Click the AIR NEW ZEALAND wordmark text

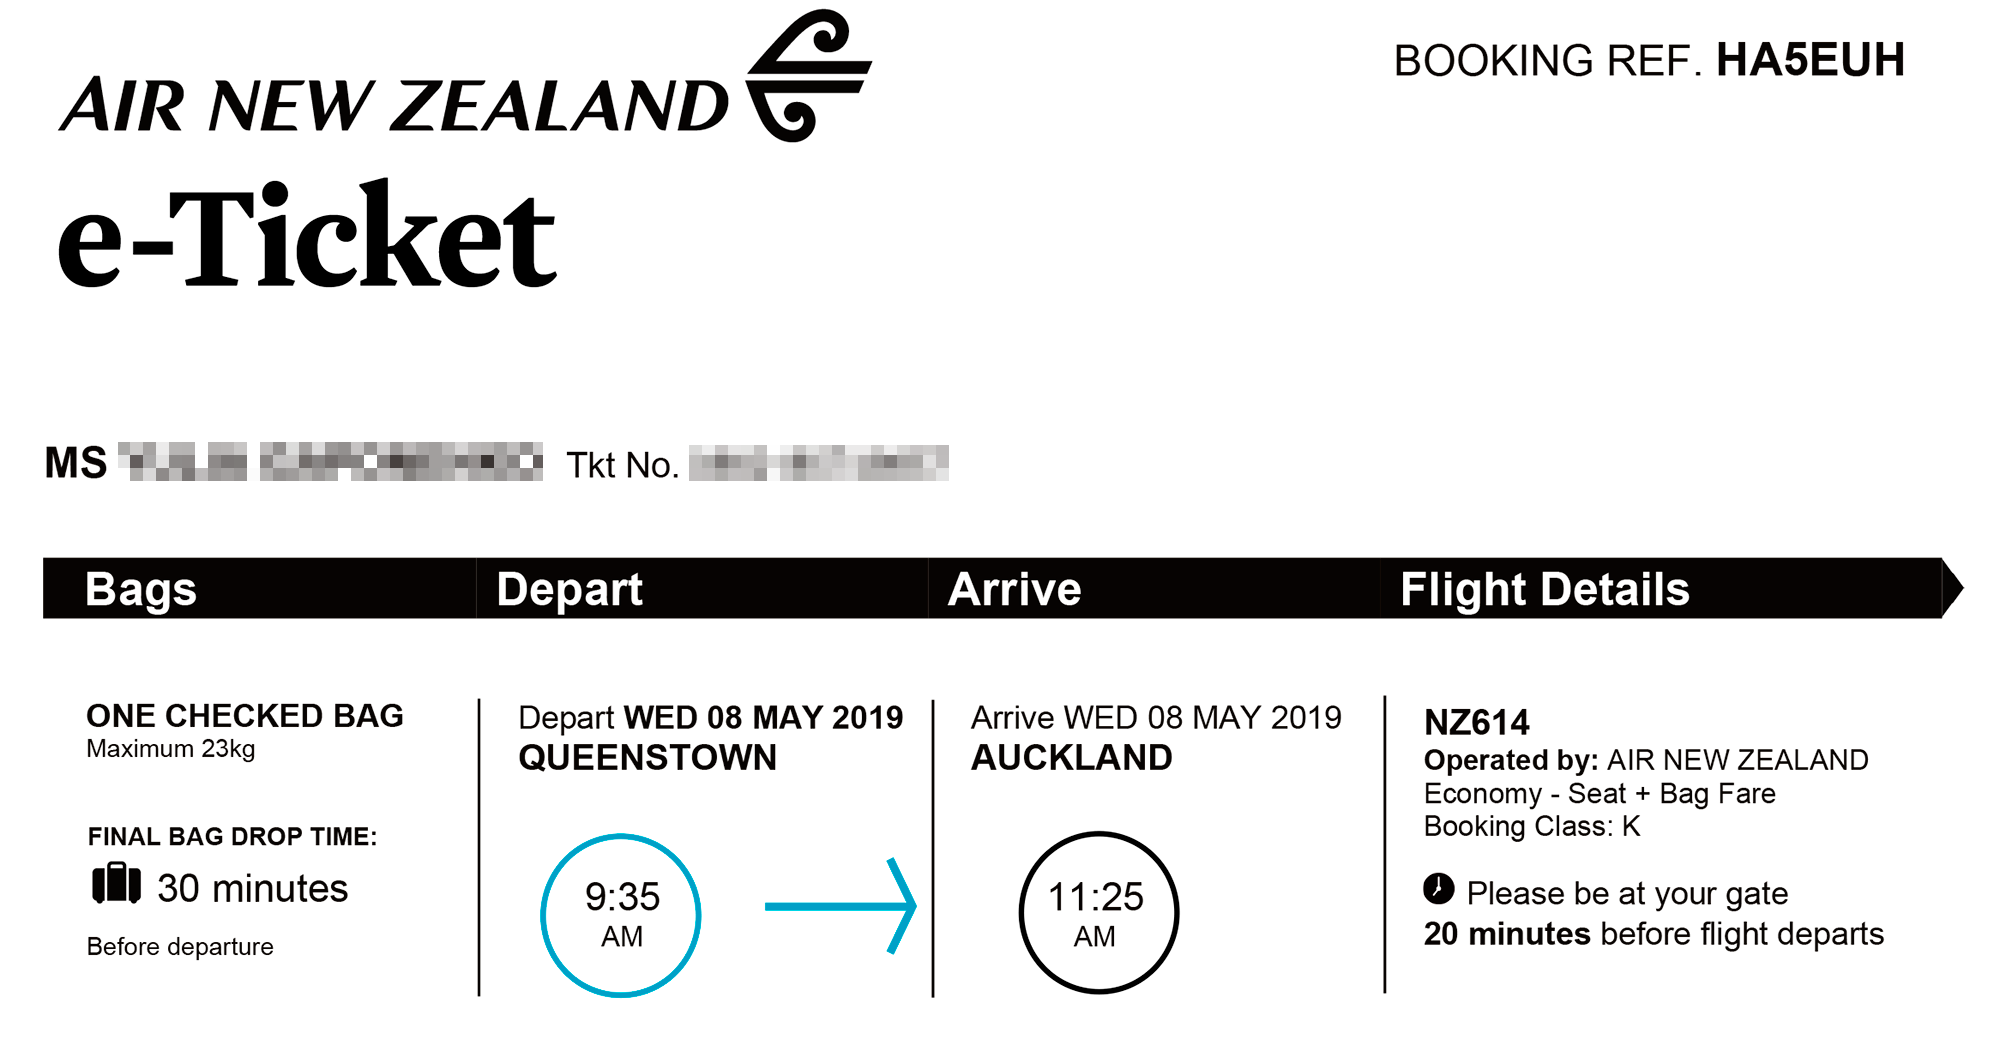(x=395, y=106)
